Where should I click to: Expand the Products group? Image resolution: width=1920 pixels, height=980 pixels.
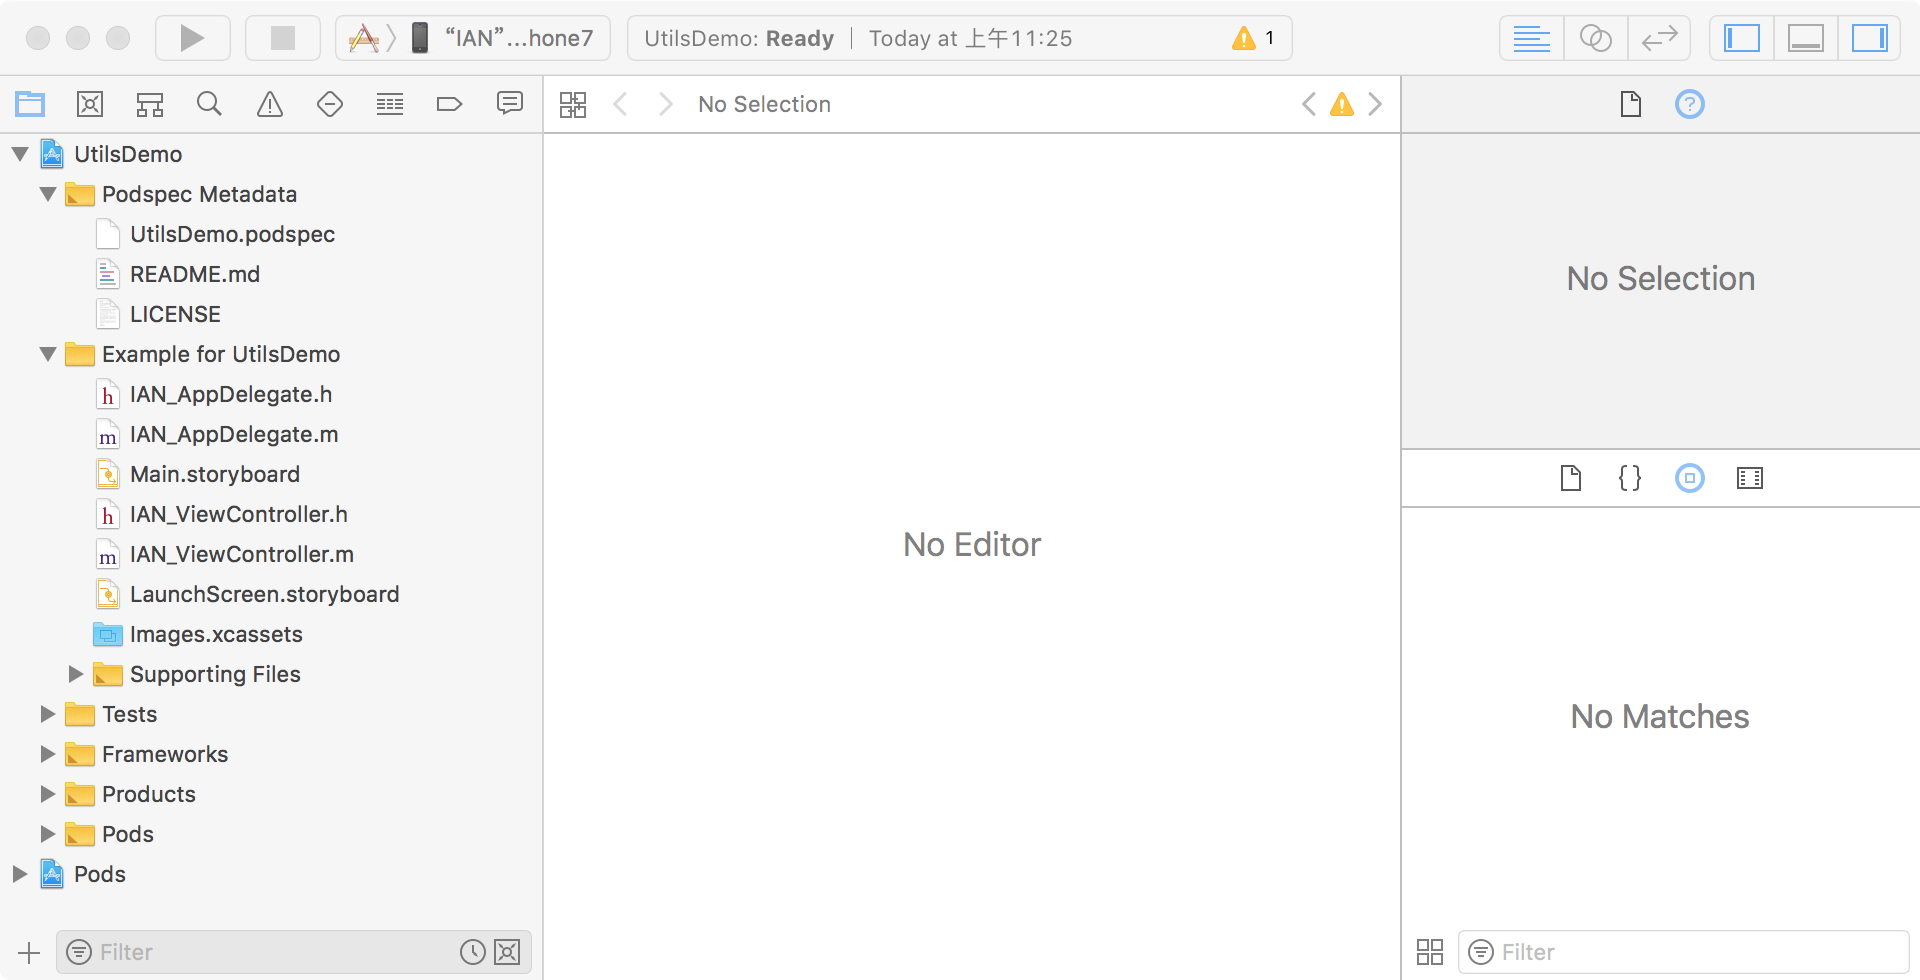pyautogui.click(x=48, y=794)
